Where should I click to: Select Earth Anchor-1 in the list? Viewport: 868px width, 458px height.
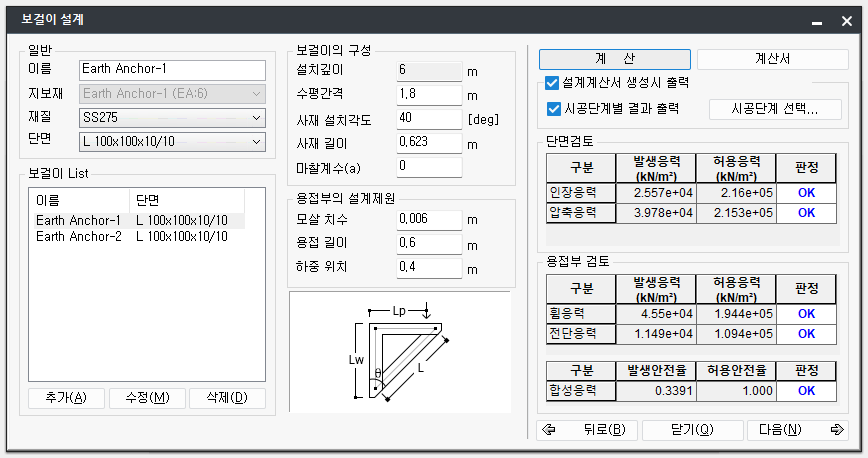(79, 220)
